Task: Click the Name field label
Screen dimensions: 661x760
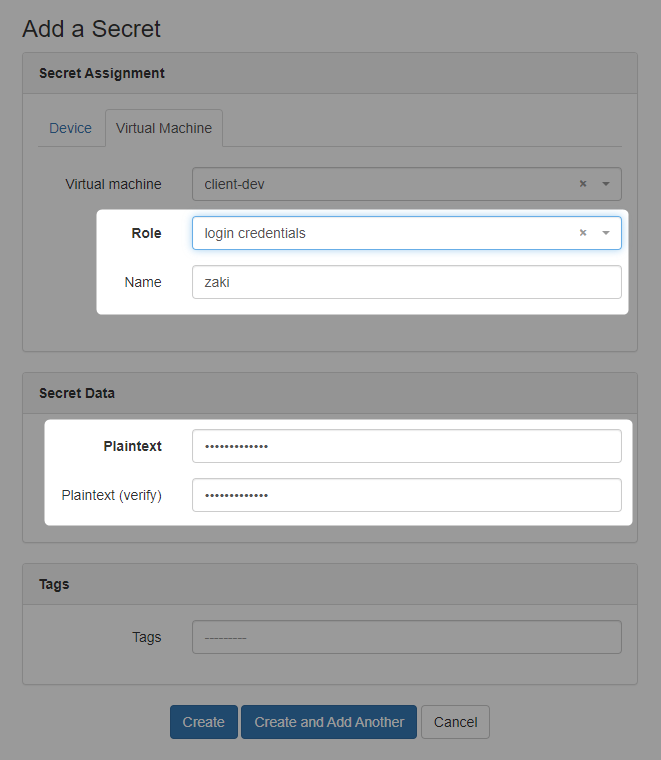Action: [x=143, y=282]
